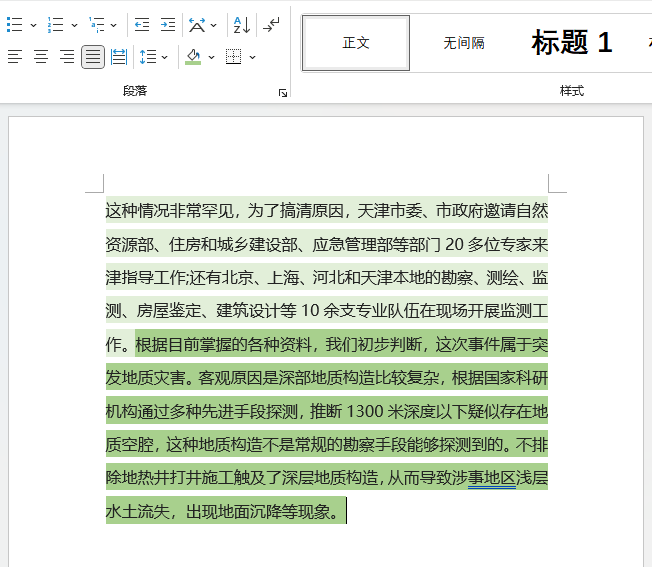Click in line starting 发地质灾害
The image size is (652, 567).
[327, 378]
